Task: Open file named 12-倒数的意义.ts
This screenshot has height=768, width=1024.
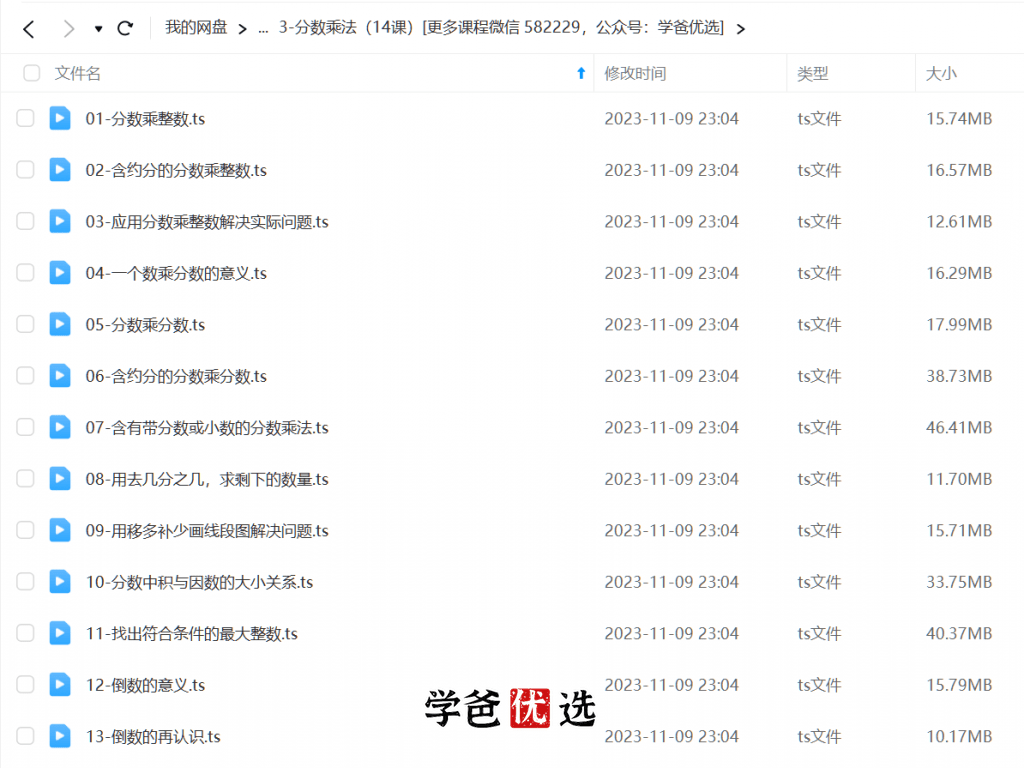Action: 145,685
